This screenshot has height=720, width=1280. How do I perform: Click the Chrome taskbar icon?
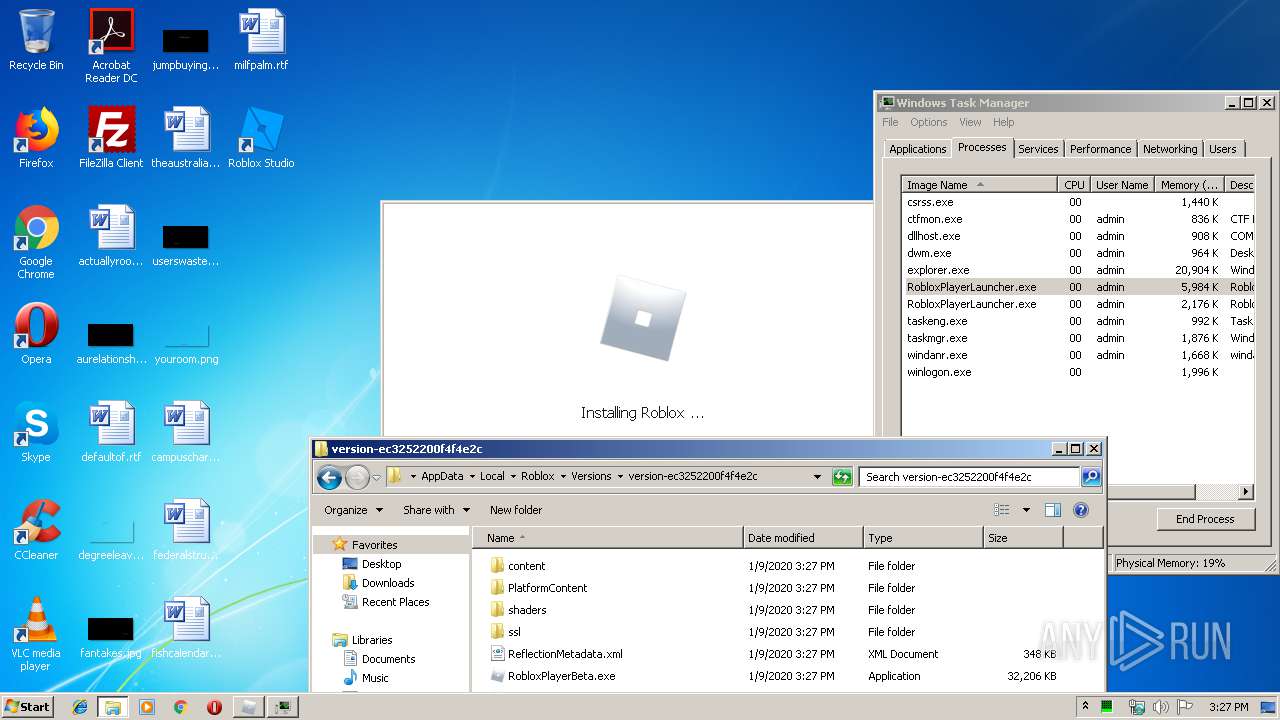point(180,707)
